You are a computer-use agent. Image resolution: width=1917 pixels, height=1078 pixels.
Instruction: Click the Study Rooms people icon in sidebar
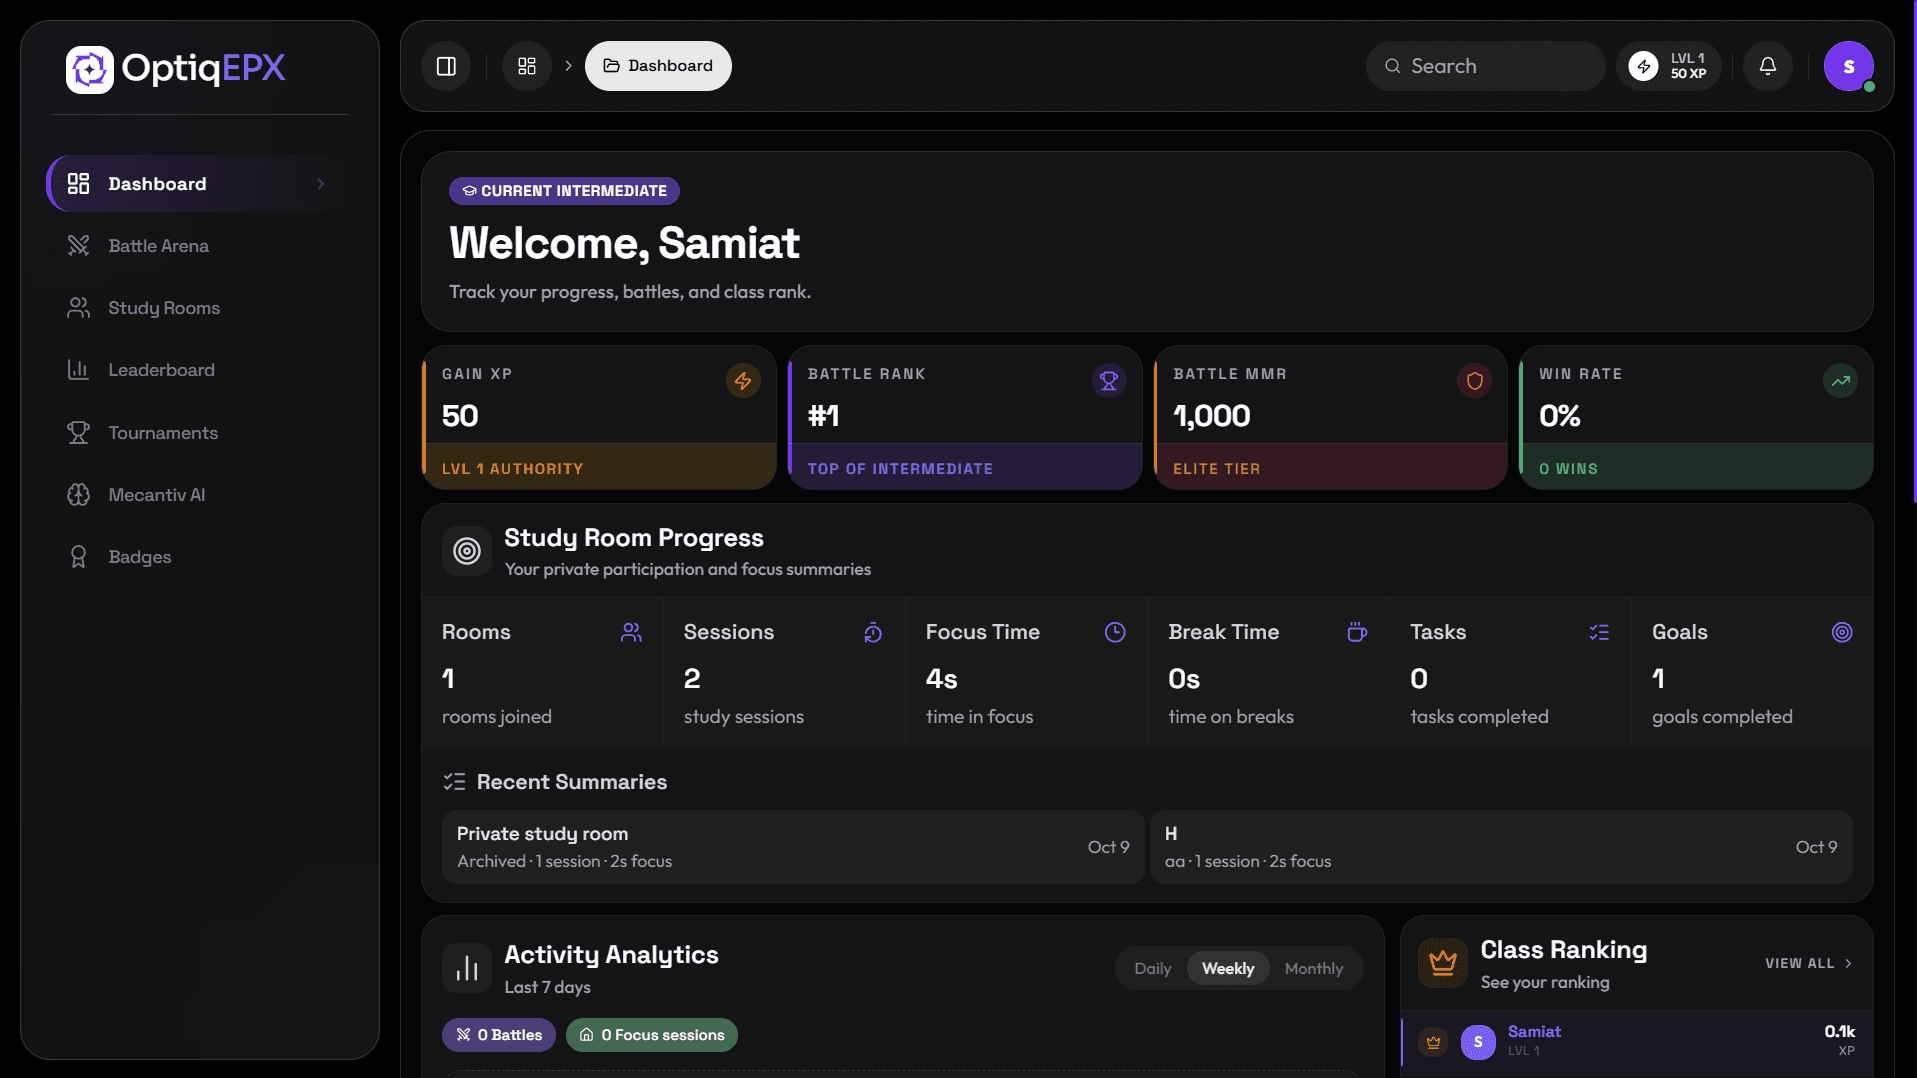(78, 308)
